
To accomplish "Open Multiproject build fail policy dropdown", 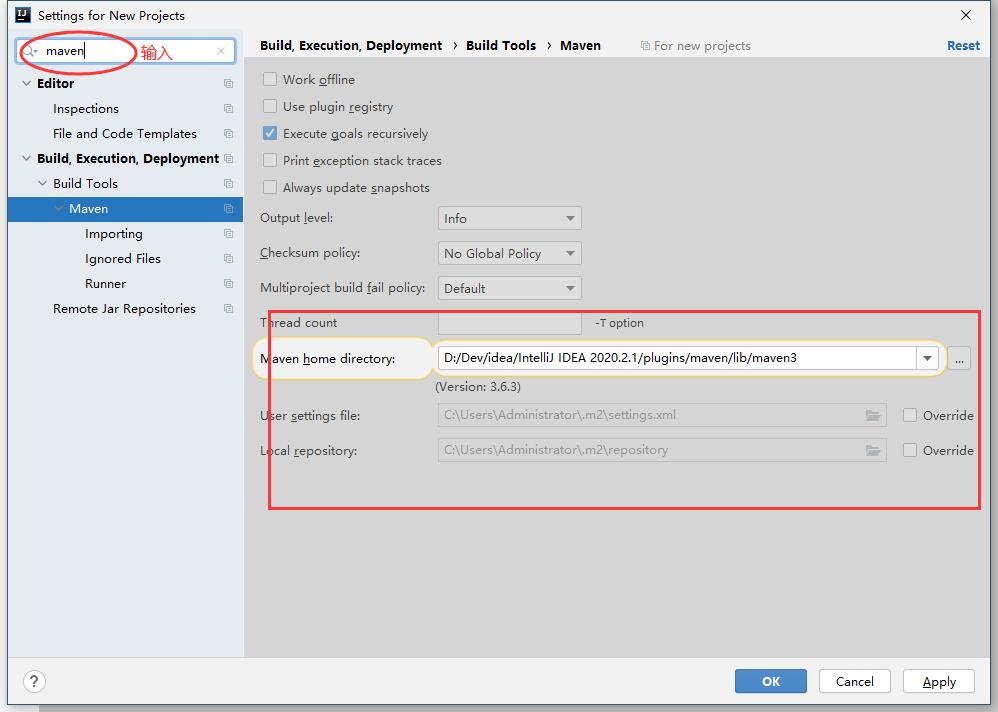I will [x=509, y=288].
